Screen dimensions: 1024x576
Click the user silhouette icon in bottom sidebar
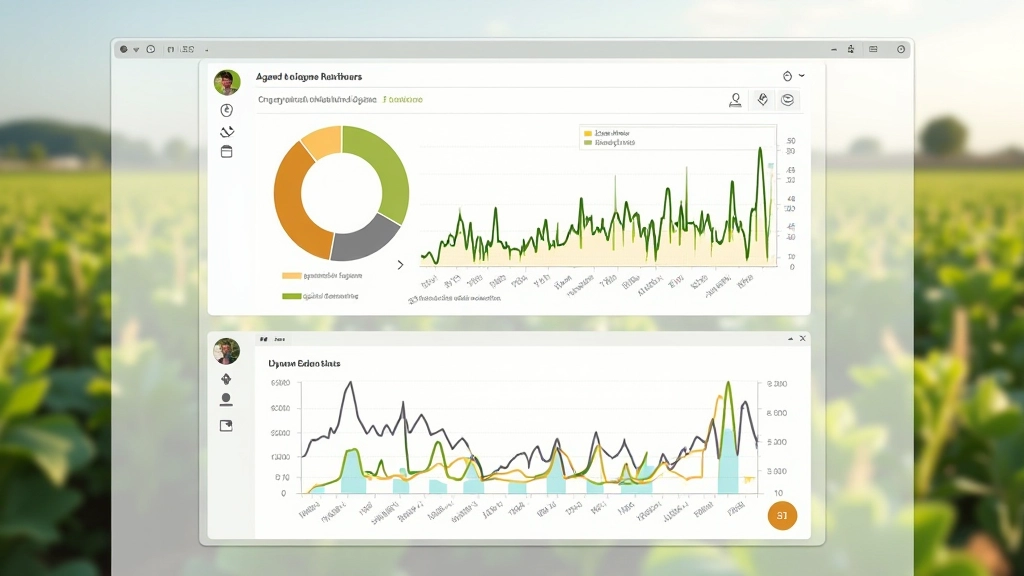pos(226,400)
